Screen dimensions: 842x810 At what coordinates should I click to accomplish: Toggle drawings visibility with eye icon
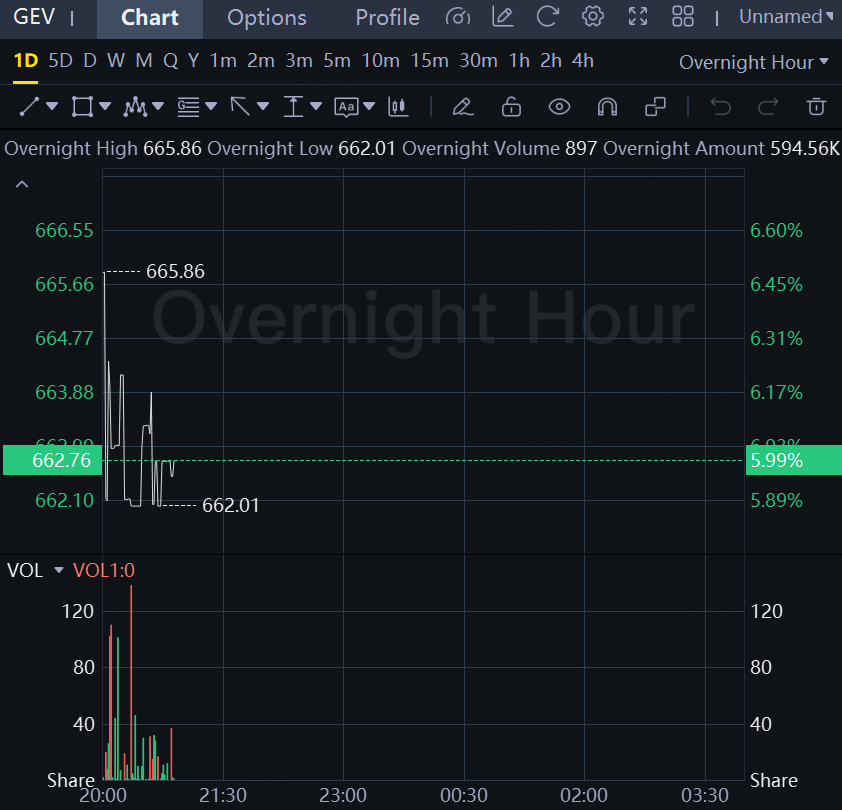559,106
